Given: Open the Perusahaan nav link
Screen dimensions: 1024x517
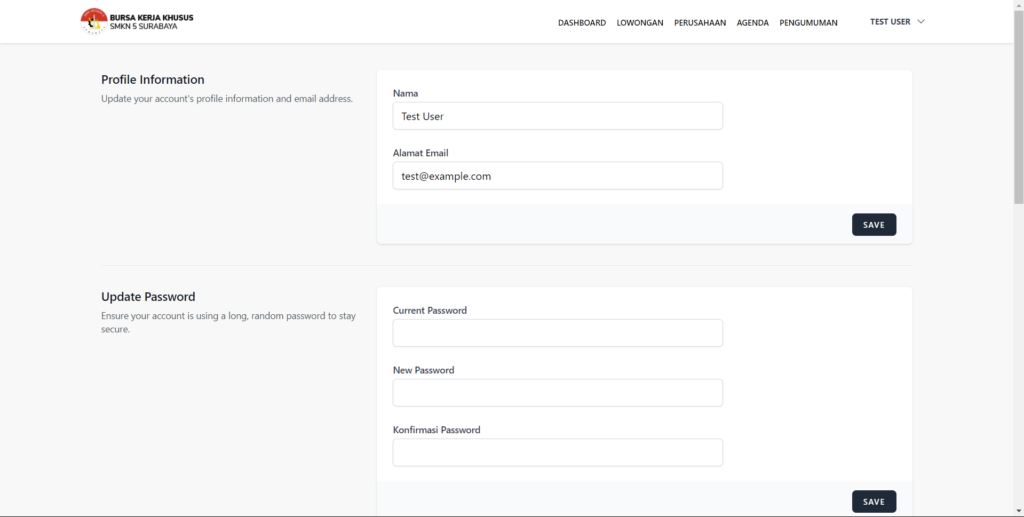Looking at the screenshot, I should click(700, 23).
